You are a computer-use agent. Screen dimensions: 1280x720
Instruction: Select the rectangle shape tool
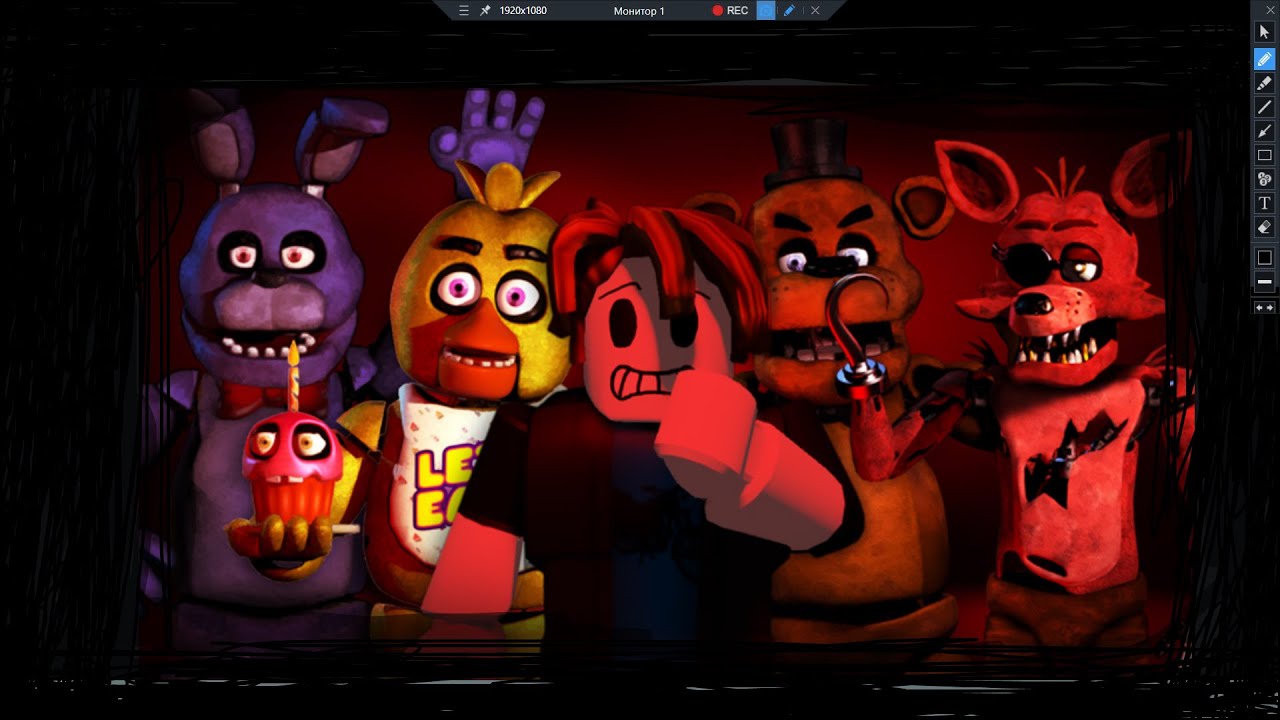point(1264,155)
